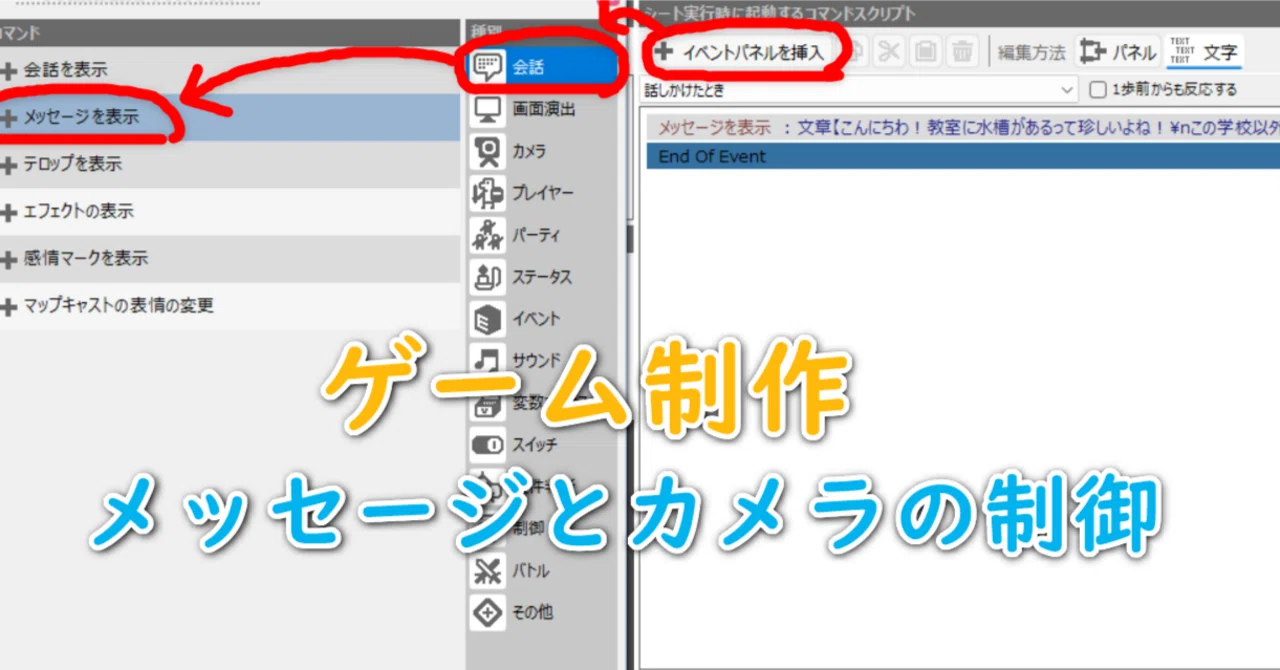Add the マップキャストの表情の変更 command

point(230,305)
